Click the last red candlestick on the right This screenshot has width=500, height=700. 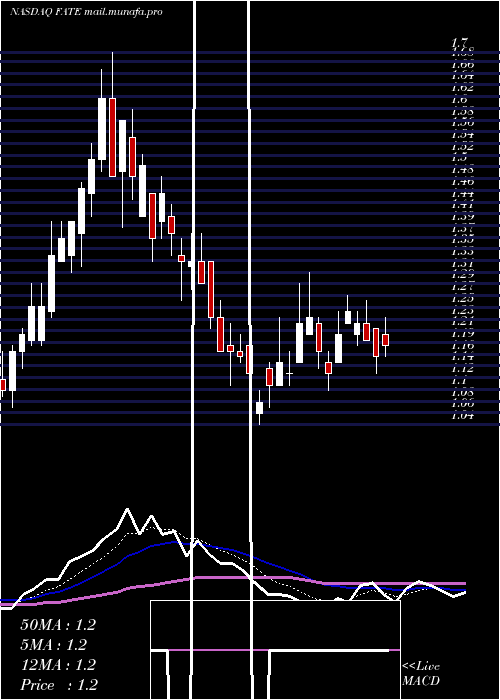pos(386,340)
